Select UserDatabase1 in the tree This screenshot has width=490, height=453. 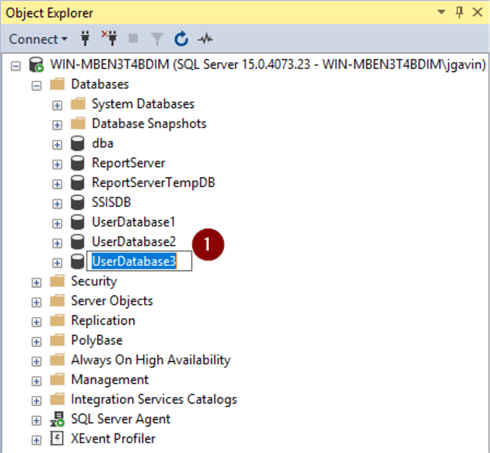pos(133,222)
